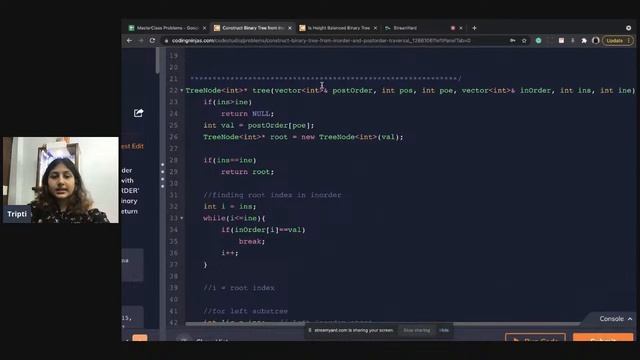Click the Submit button
Screen dimensions: 640x360
pyautogui.click(x=603, y=338)
